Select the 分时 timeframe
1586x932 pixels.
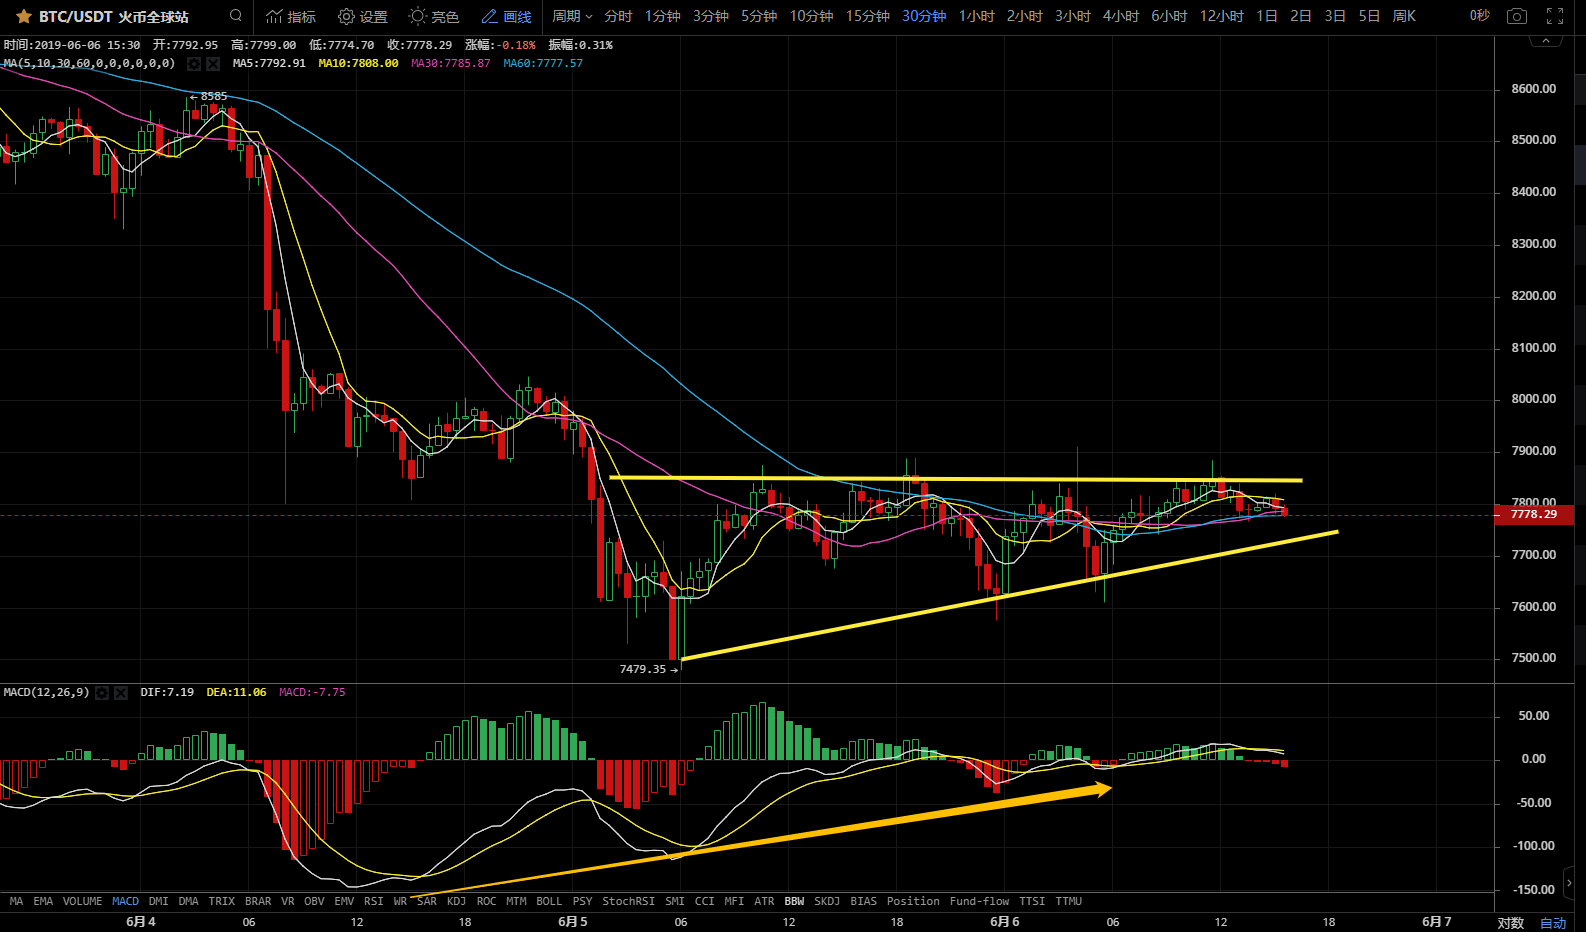pos(618,16)
